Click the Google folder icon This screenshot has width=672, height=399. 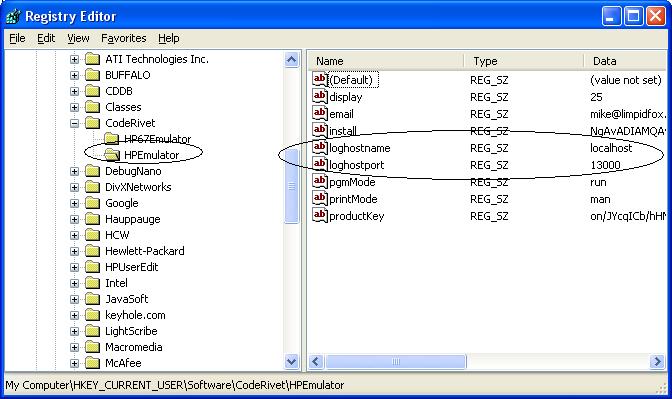92,203
